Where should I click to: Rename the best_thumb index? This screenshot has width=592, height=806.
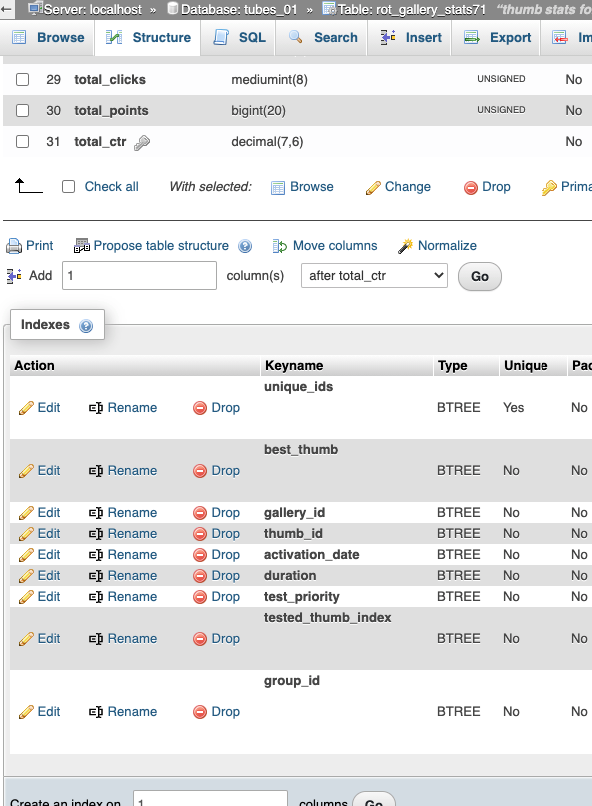[123, 471]
